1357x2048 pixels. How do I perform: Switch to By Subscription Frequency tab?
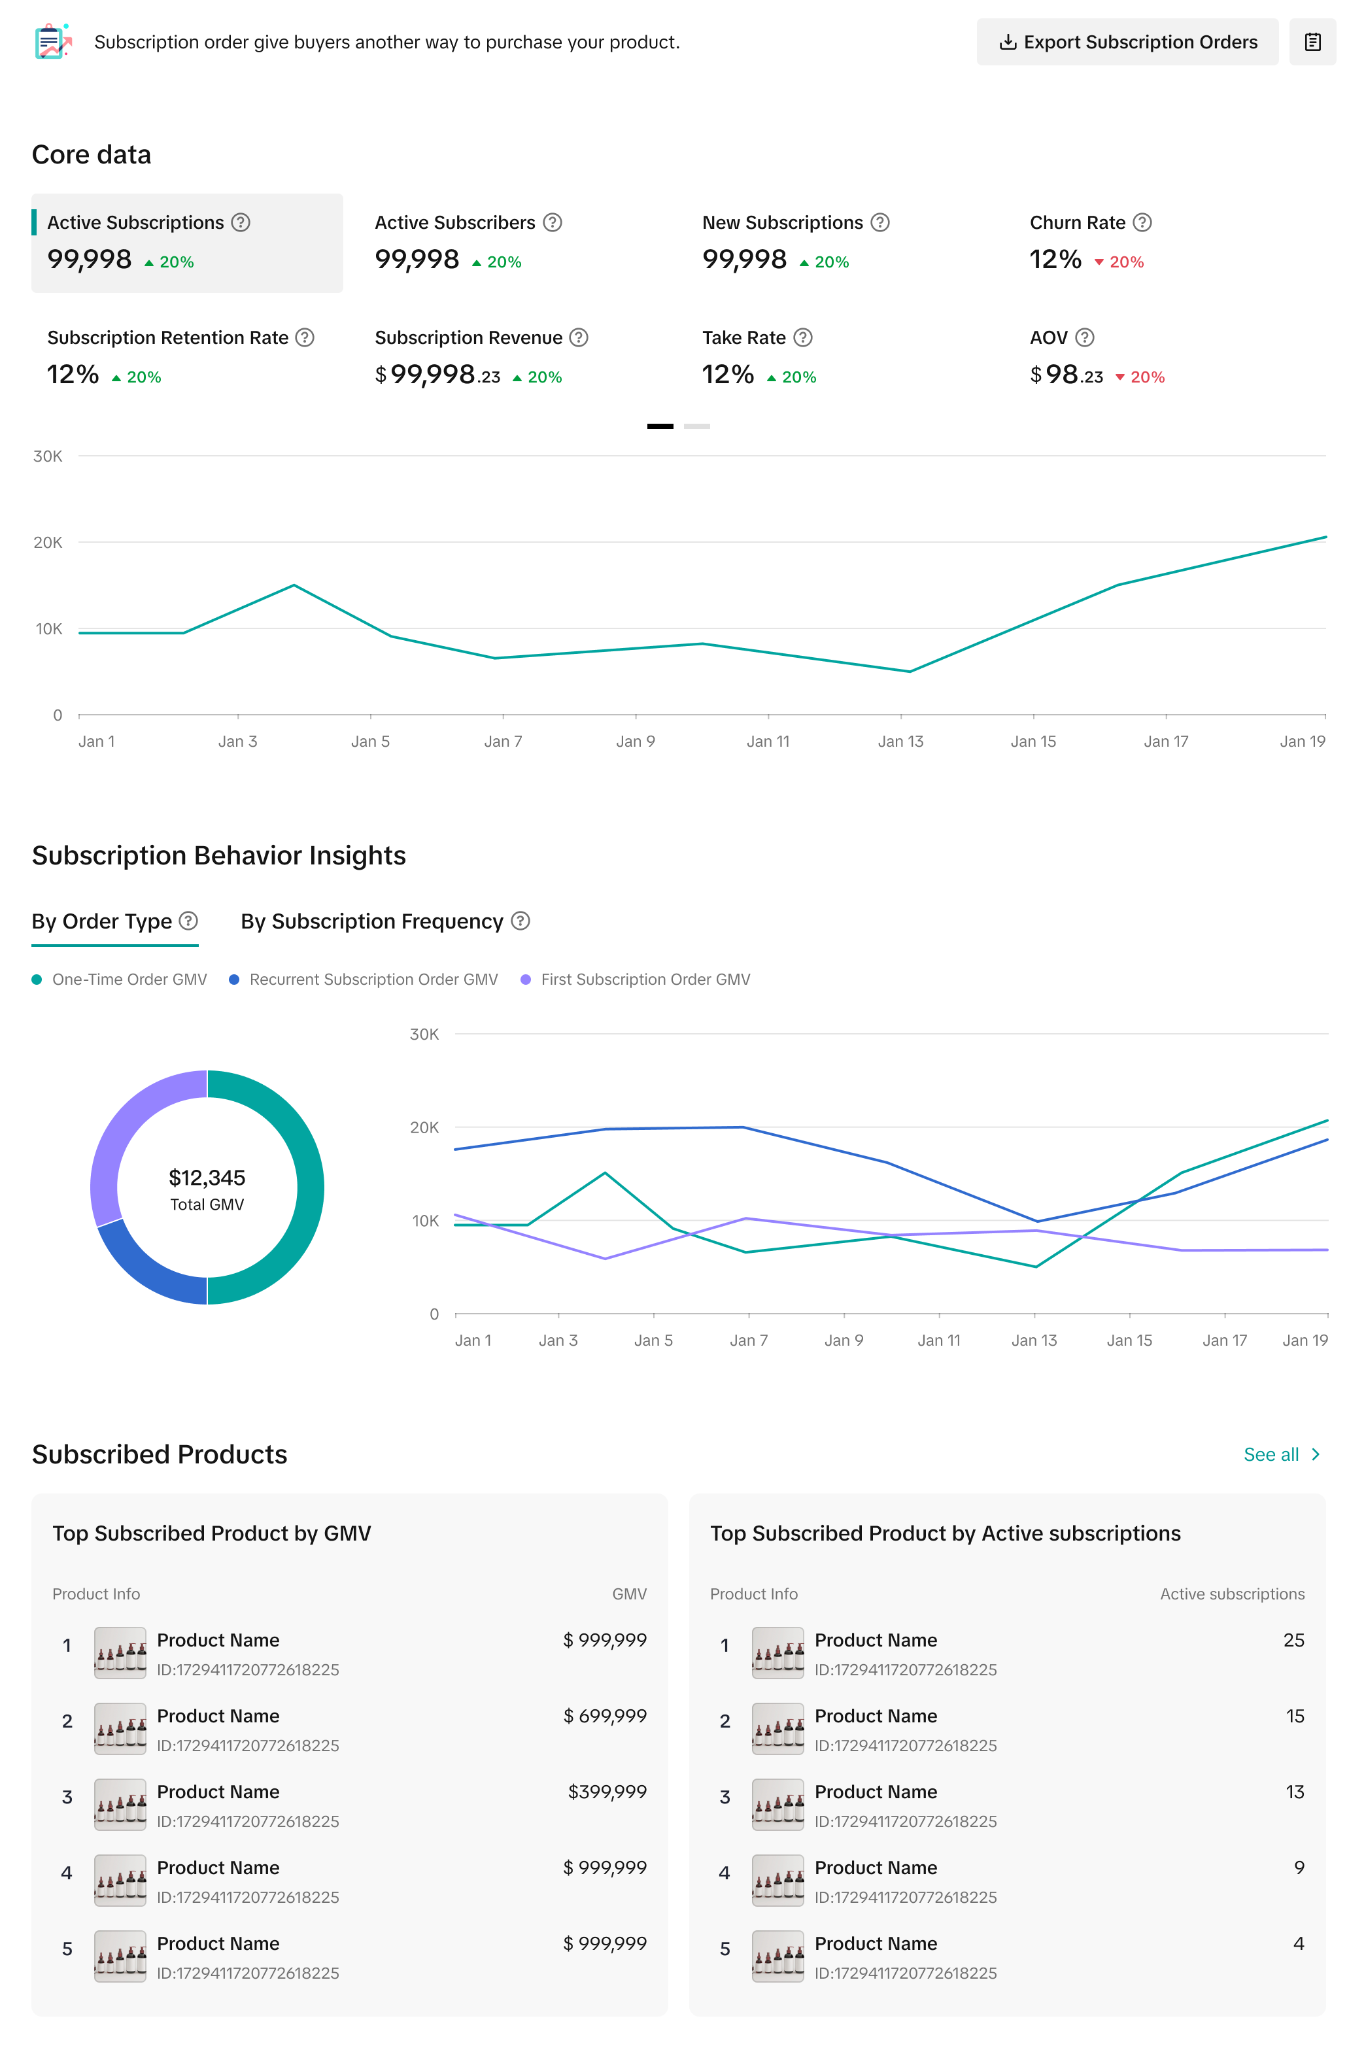click(x=372, y=921)
